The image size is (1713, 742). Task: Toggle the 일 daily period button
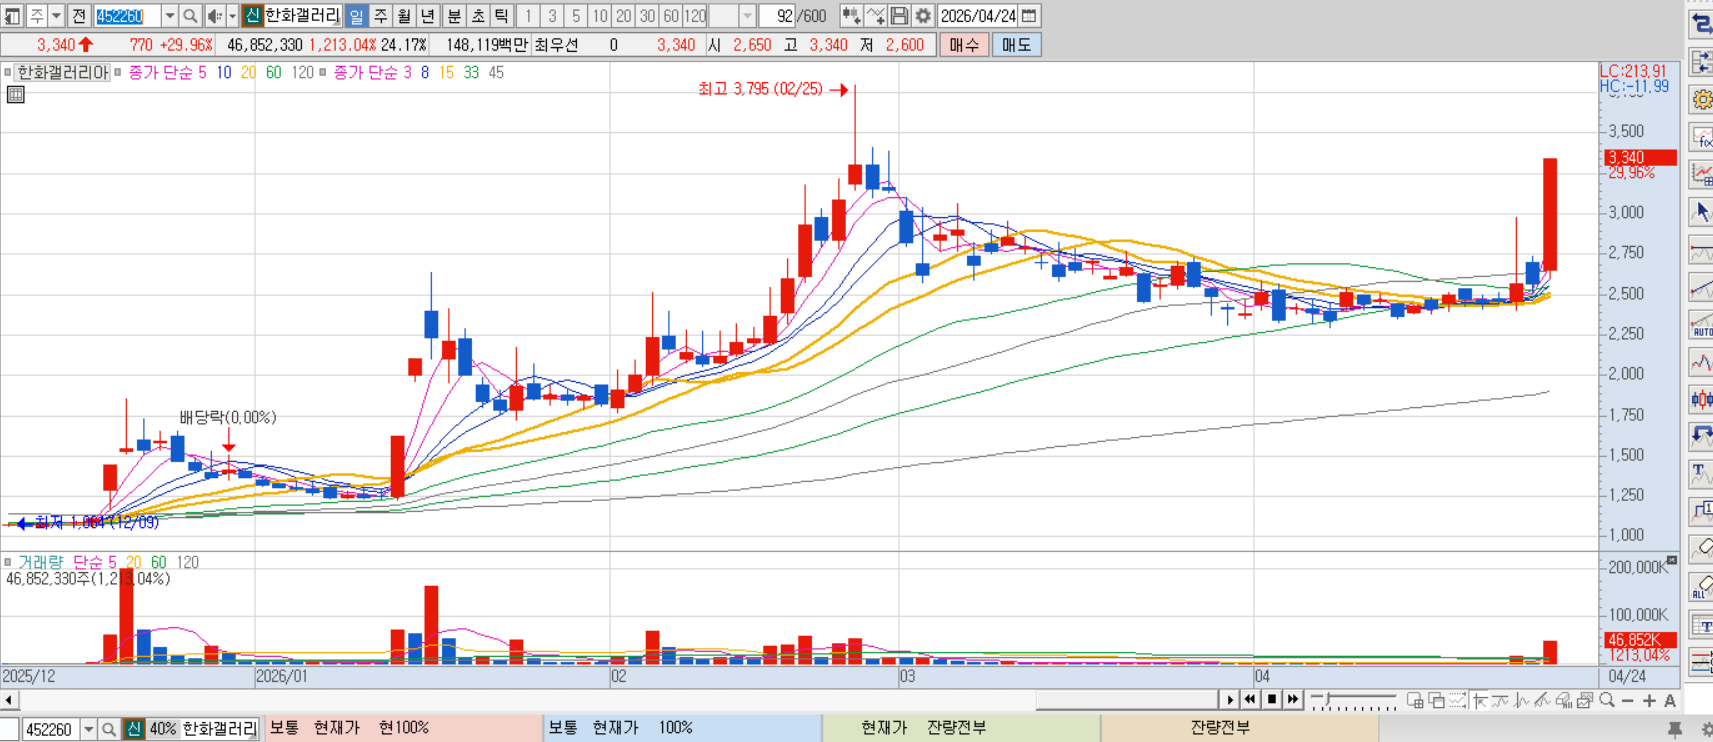click(x=356, y=16)
